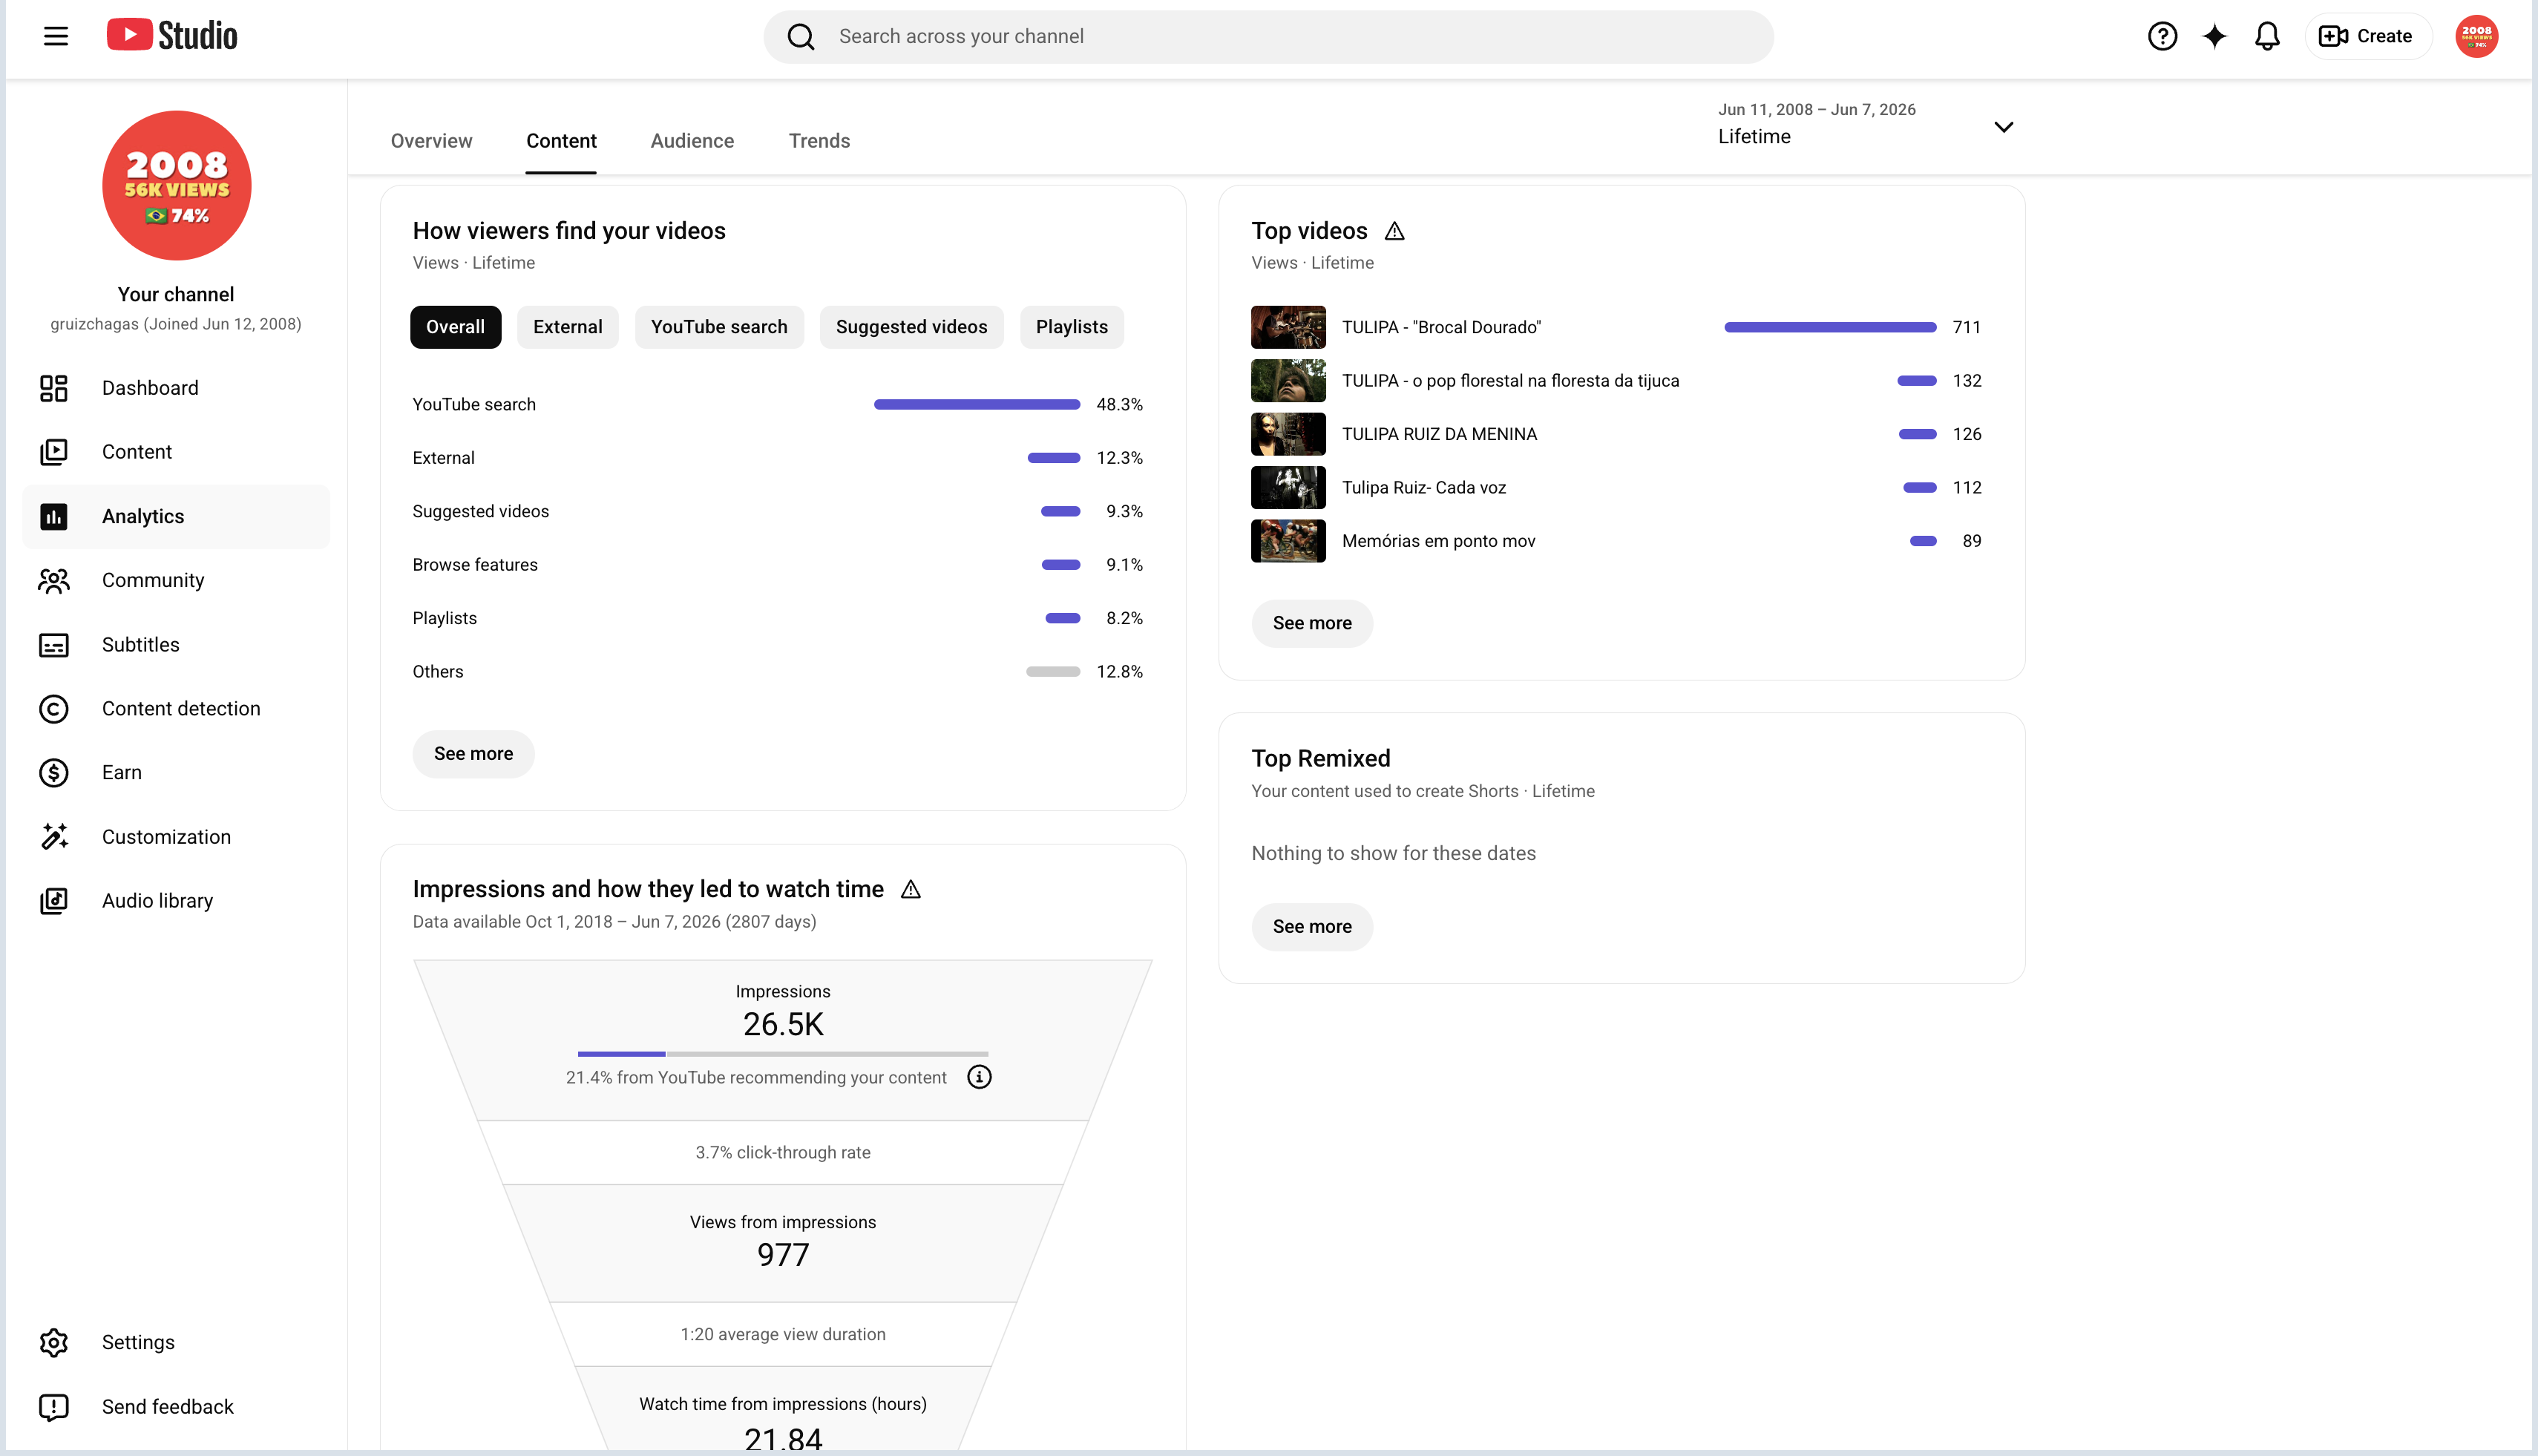The image size is (2538, 1456).
Task: Click the floresta da tijuca video thumbnail
Action: point(1288,381)
